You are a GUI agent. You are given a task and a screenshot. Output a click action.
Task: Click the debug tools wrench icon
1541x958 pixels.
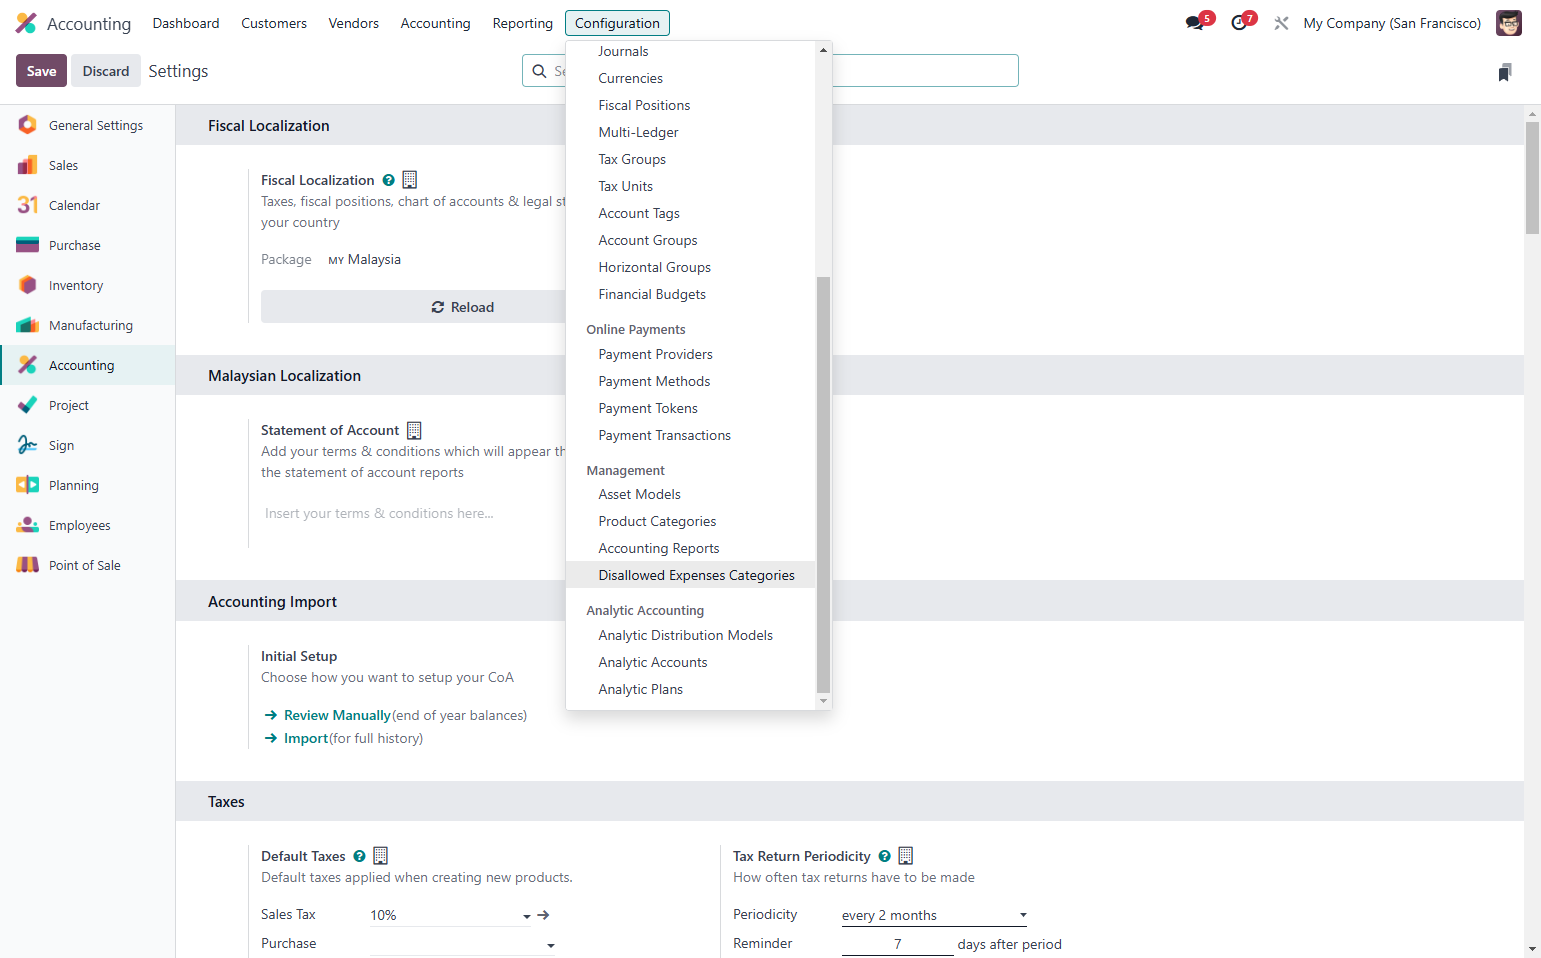coord(1281,23)
